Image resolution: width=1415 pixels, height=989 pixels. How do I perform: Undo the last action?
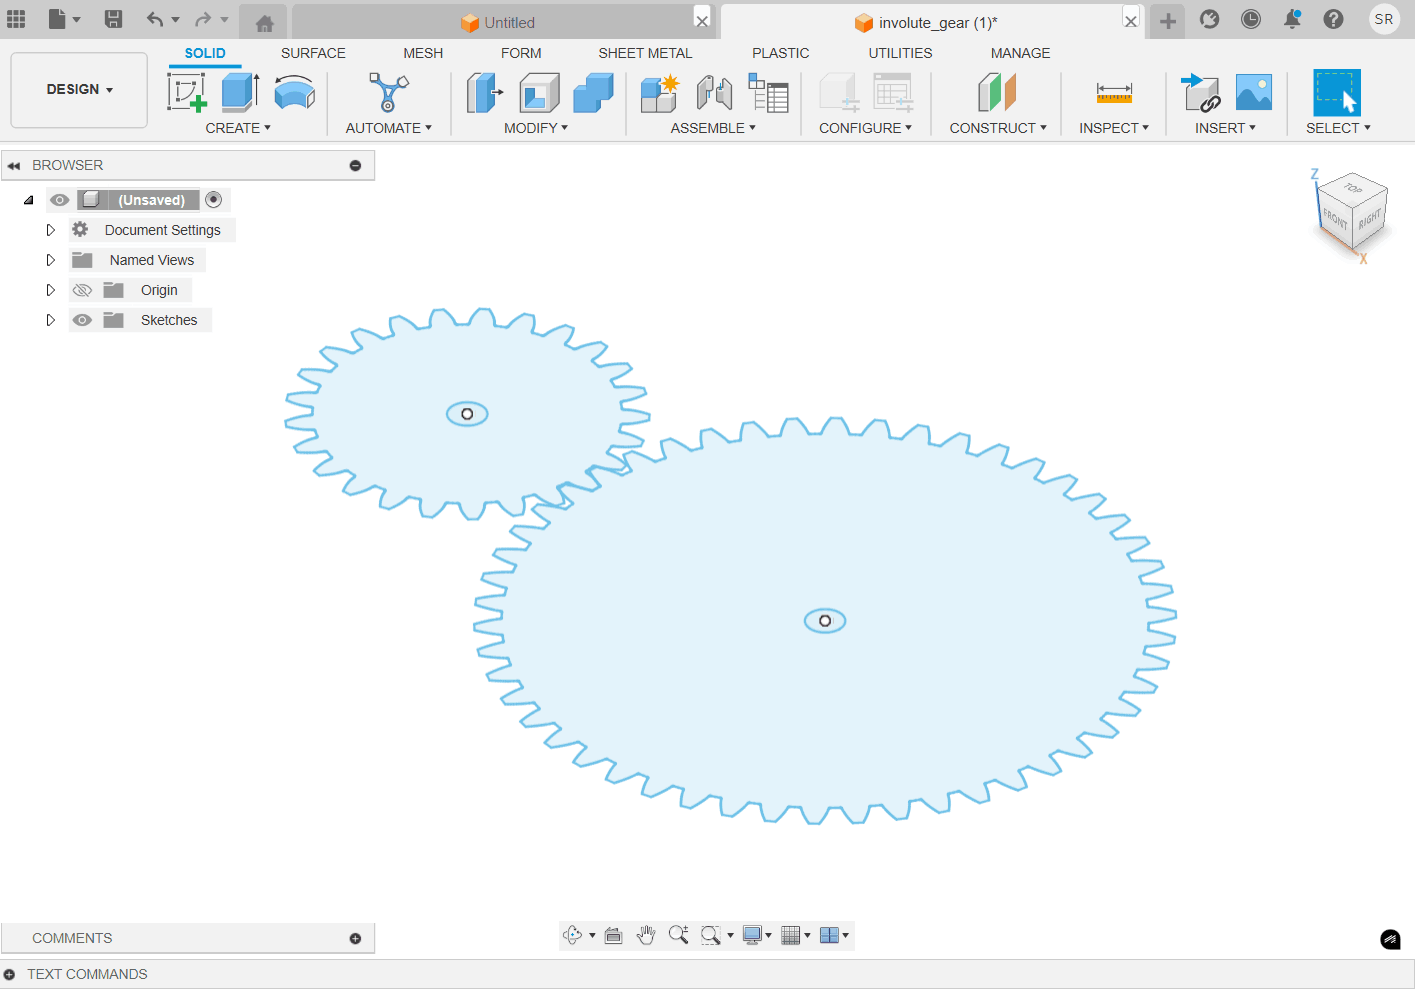pyautogui.click(x=155, y=19)
